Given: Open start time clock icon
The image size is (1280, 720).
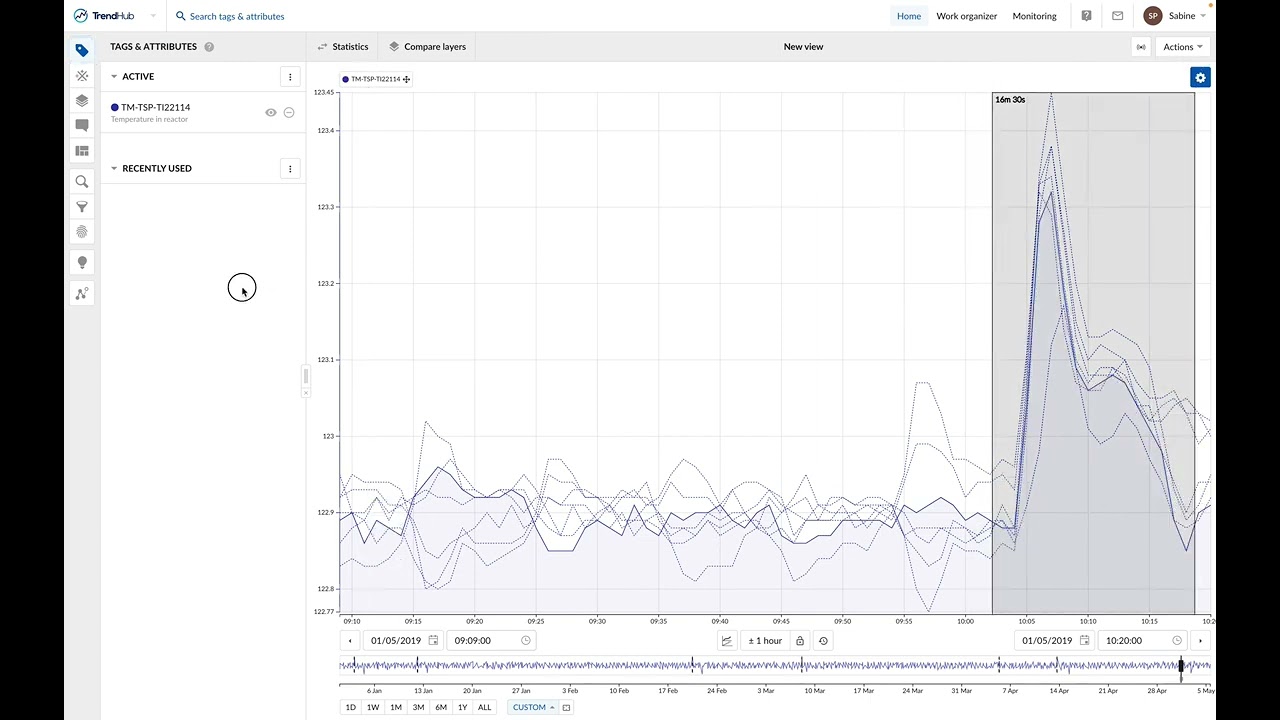Looking at the screenshot, I should click(525, 640).
